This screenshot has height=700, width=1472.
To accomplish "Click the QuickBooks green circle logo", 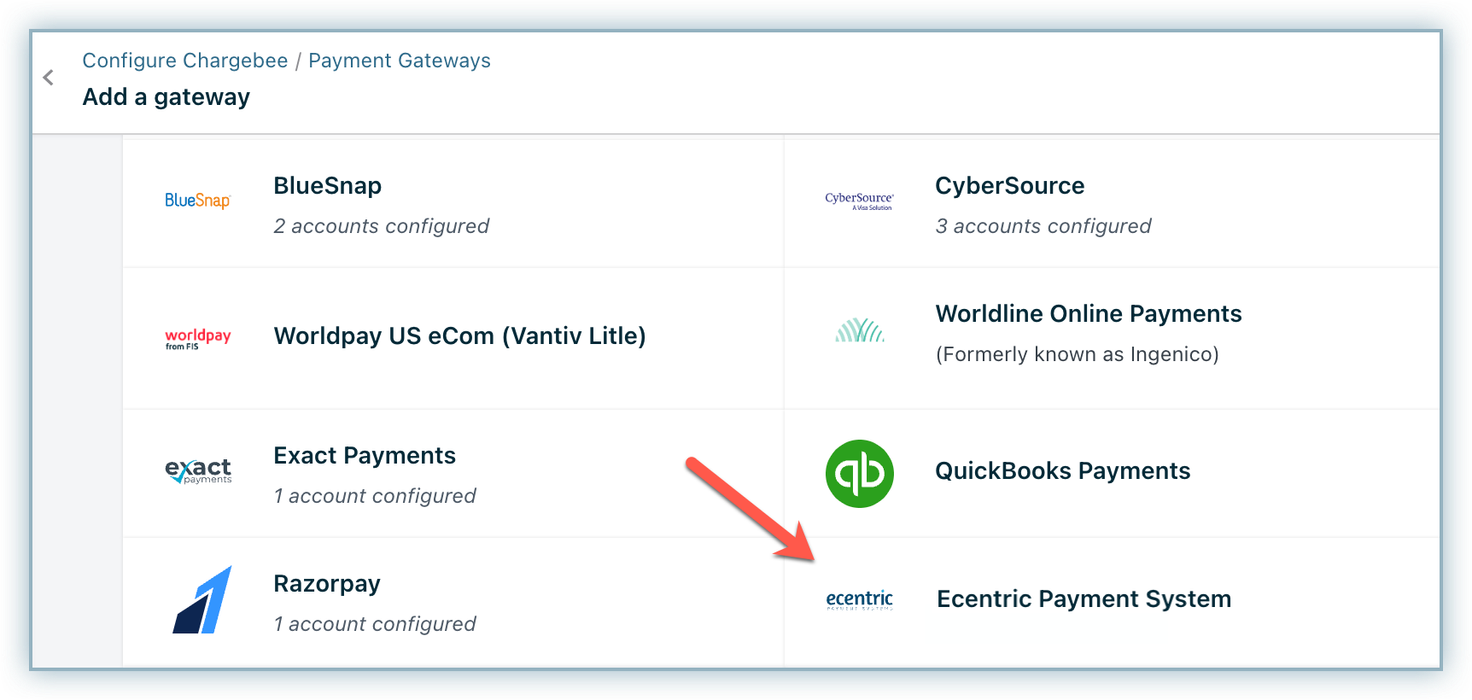I will tap(859, 473).
